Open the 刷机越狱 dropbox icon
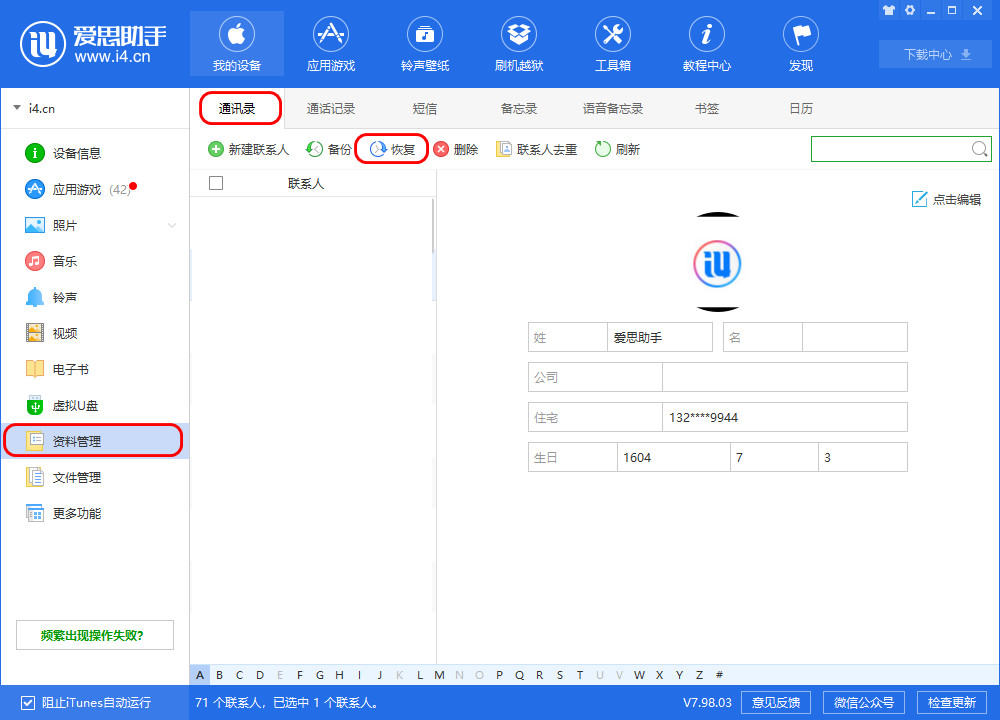This screenshot has width=1000, height=720. click(x=519, y=35)
